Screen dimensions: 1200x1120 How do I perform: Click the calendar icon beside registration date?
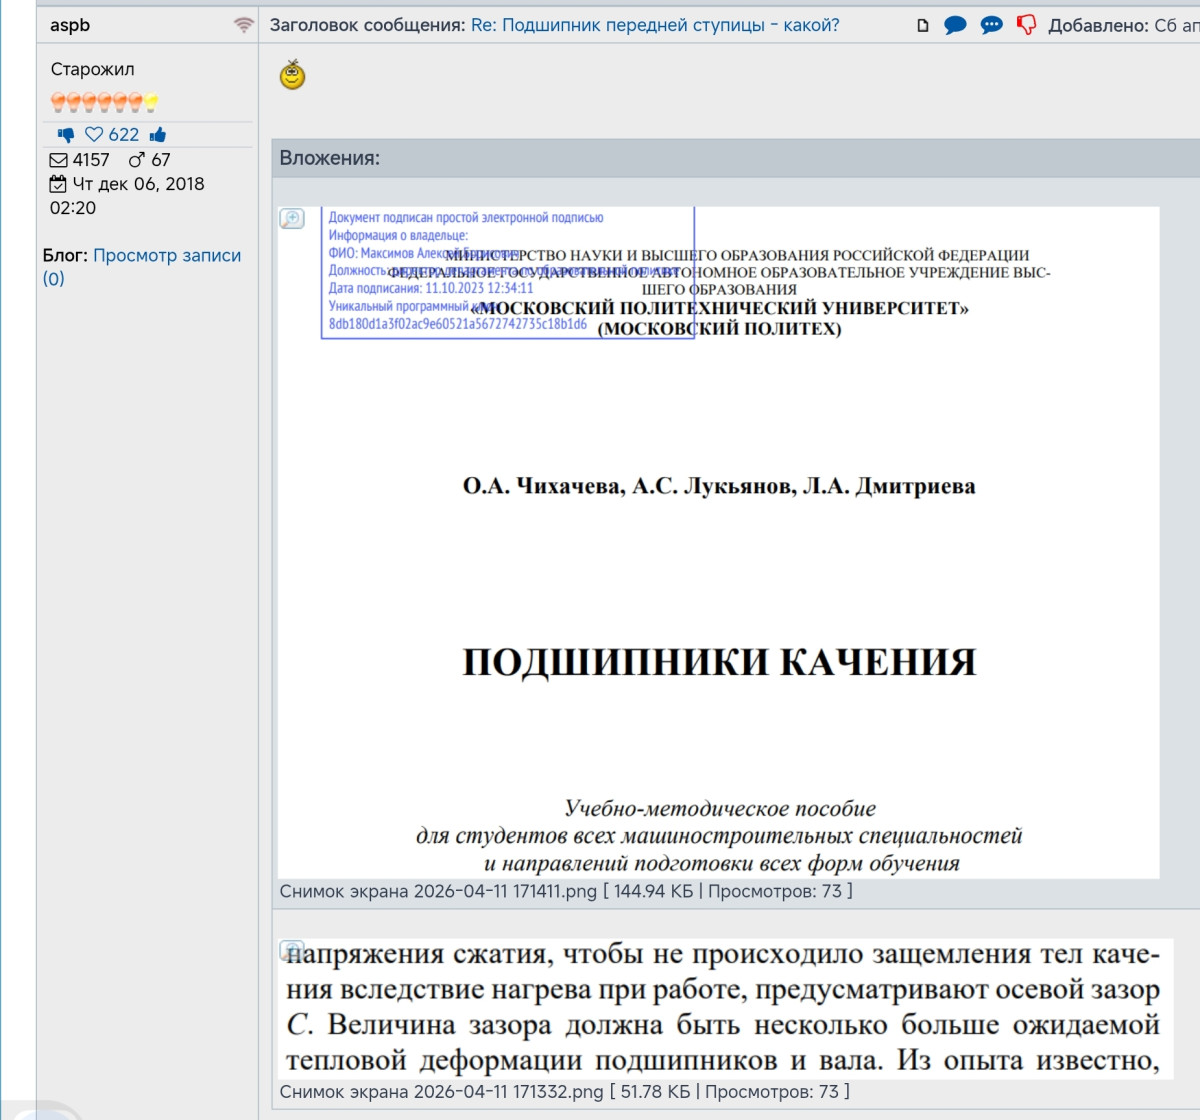click(x=58, y=184)
